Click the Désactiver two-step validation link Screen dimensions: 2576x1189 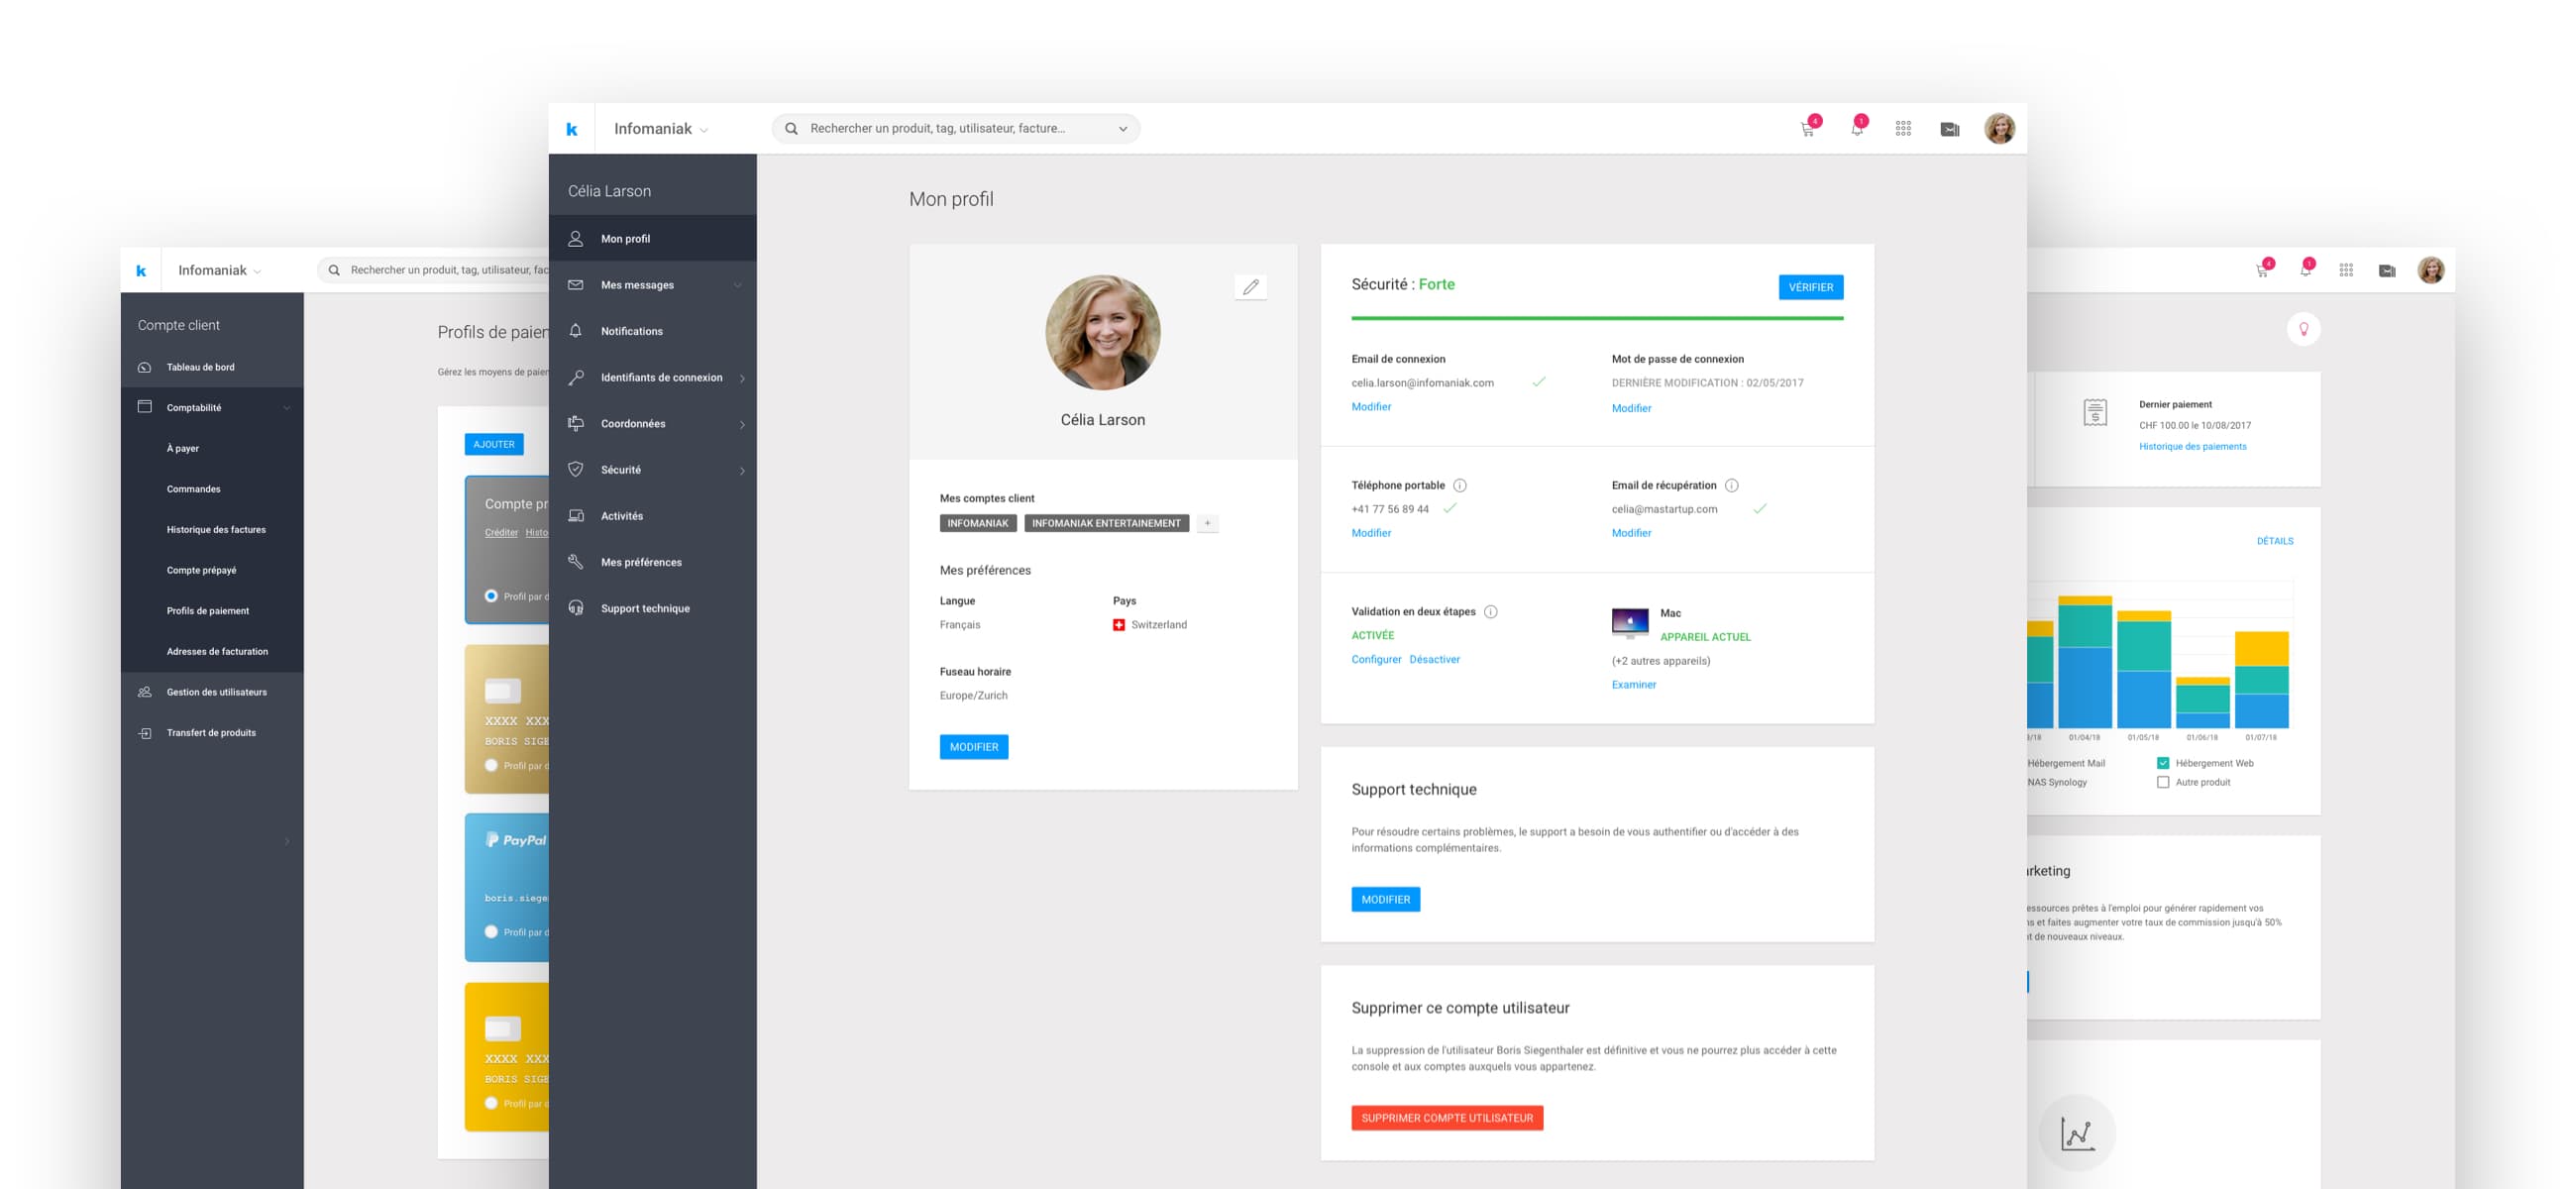tap(1434, 659)
